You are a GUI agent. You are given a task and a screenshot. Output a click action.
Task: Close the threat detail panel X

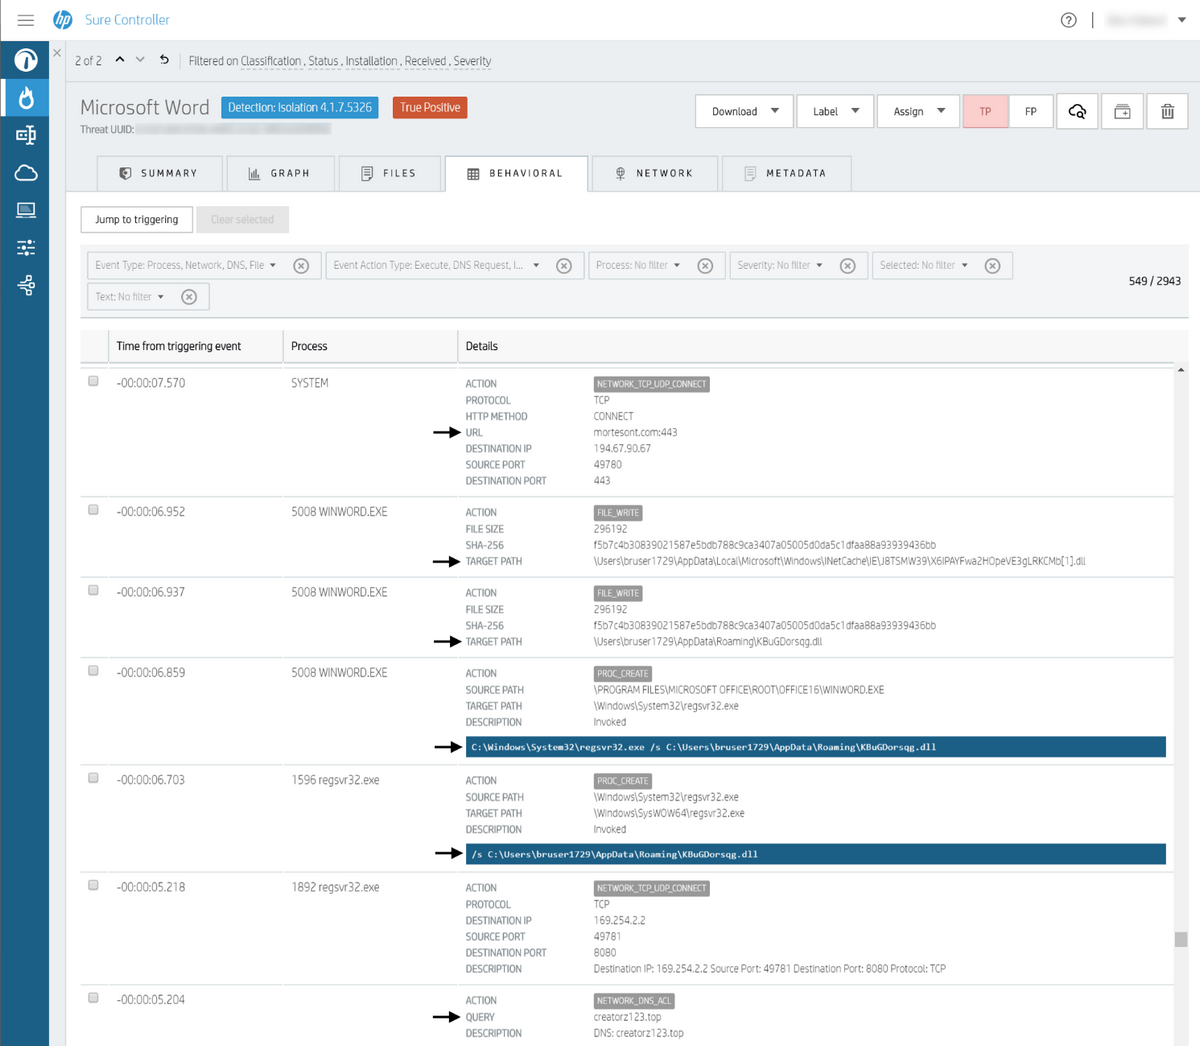[57, 53]
